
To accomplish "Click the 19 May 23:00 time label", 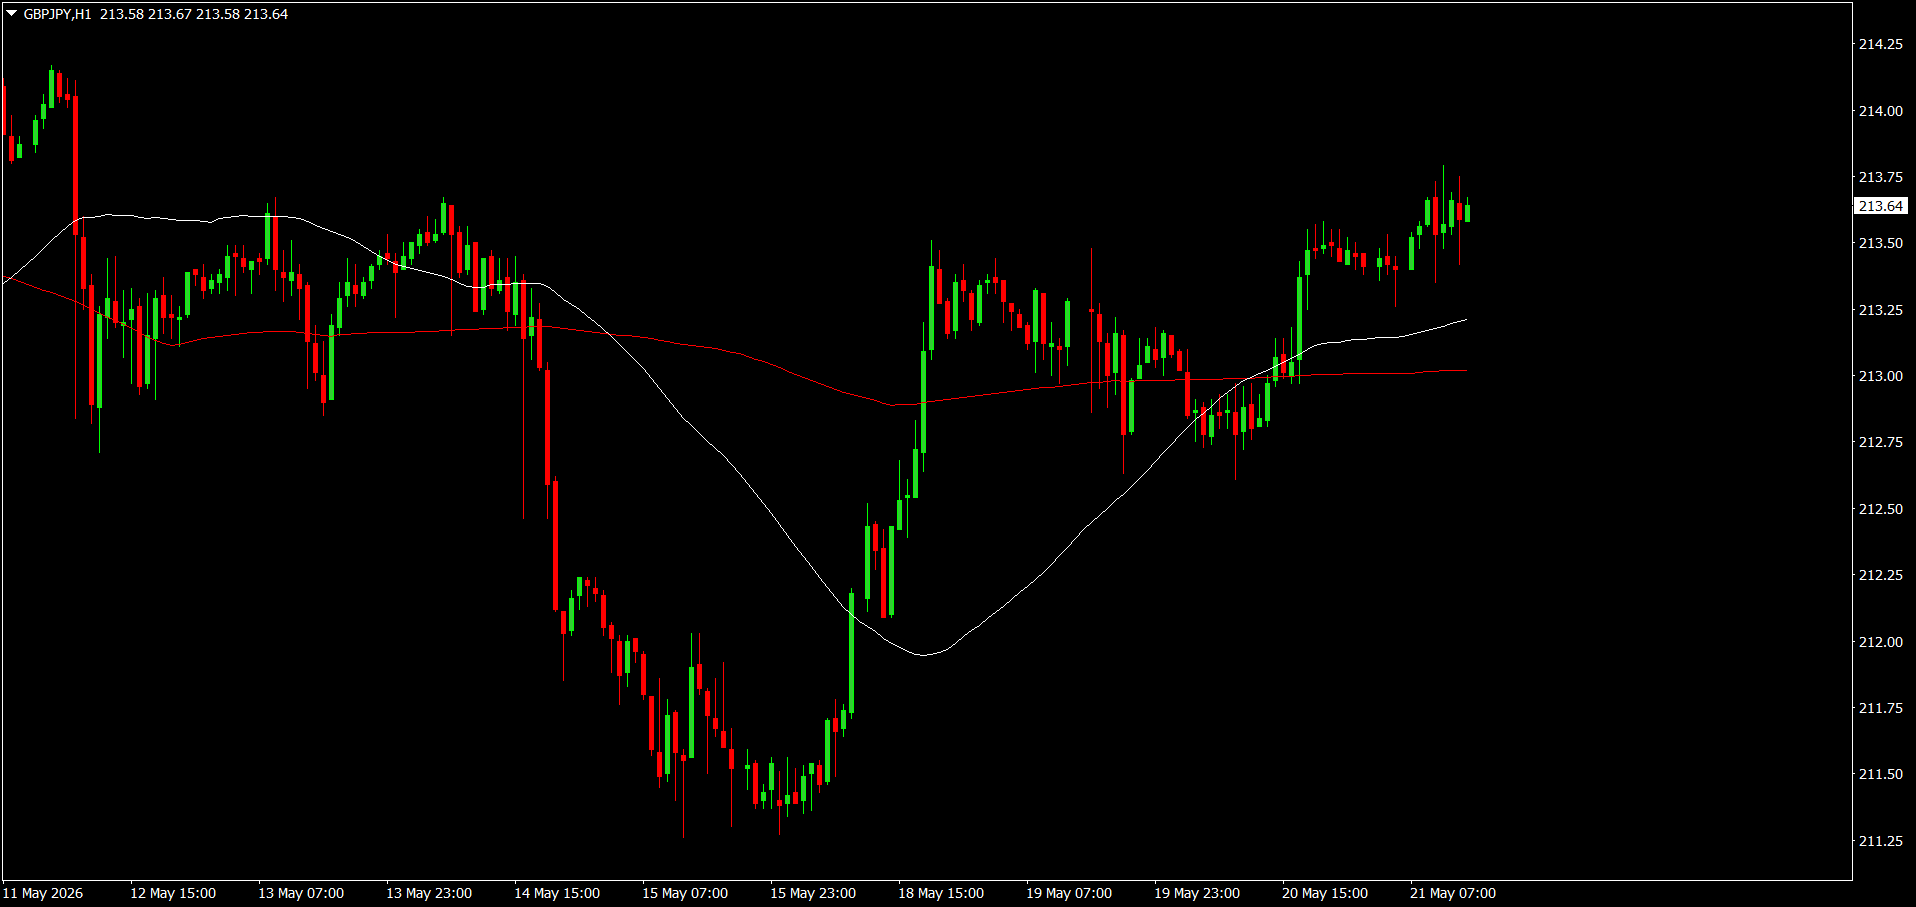I will (1197, 893).
